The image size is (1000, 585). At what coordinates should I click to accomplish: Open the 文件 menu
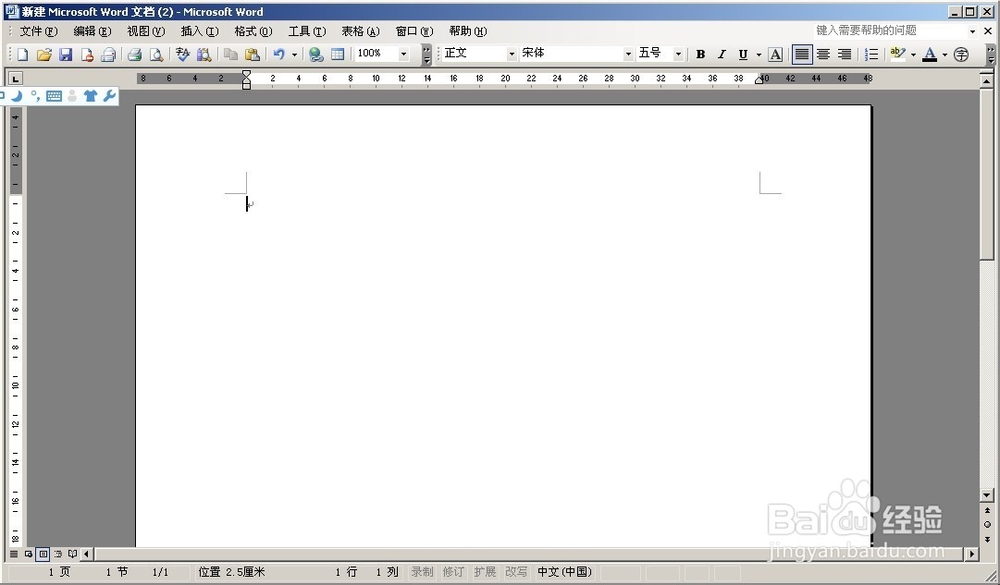[x=38, y=31]
